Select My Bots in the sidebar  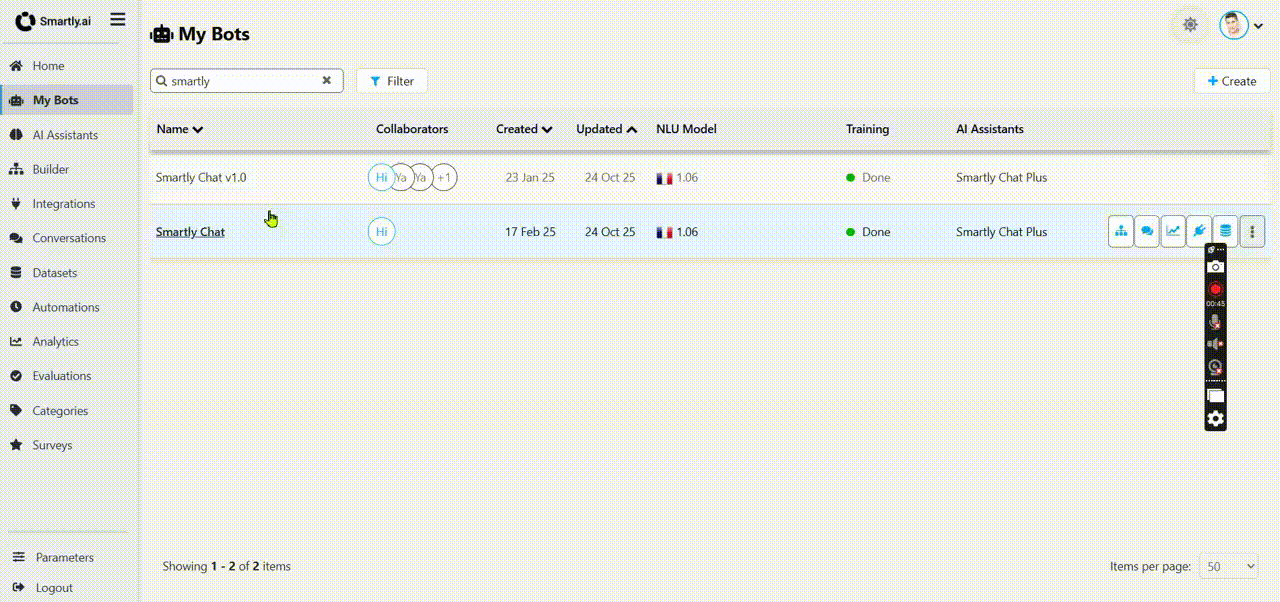coord(66,100)
